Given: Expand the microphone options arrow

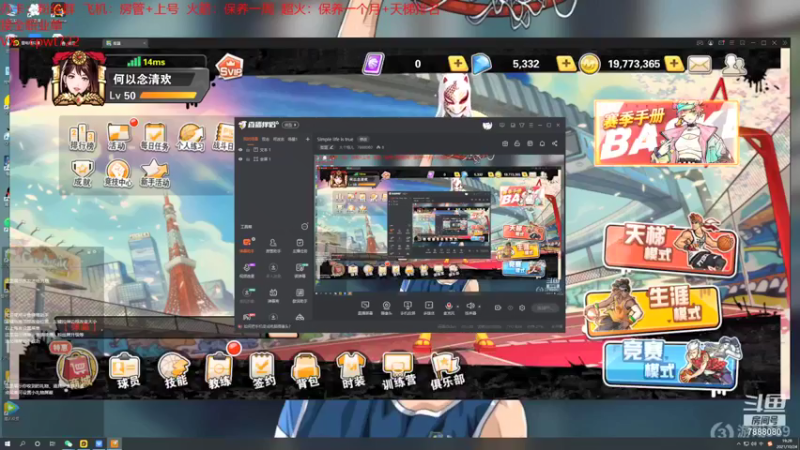Looking at the screenshot, I should (x=457, y=307).
